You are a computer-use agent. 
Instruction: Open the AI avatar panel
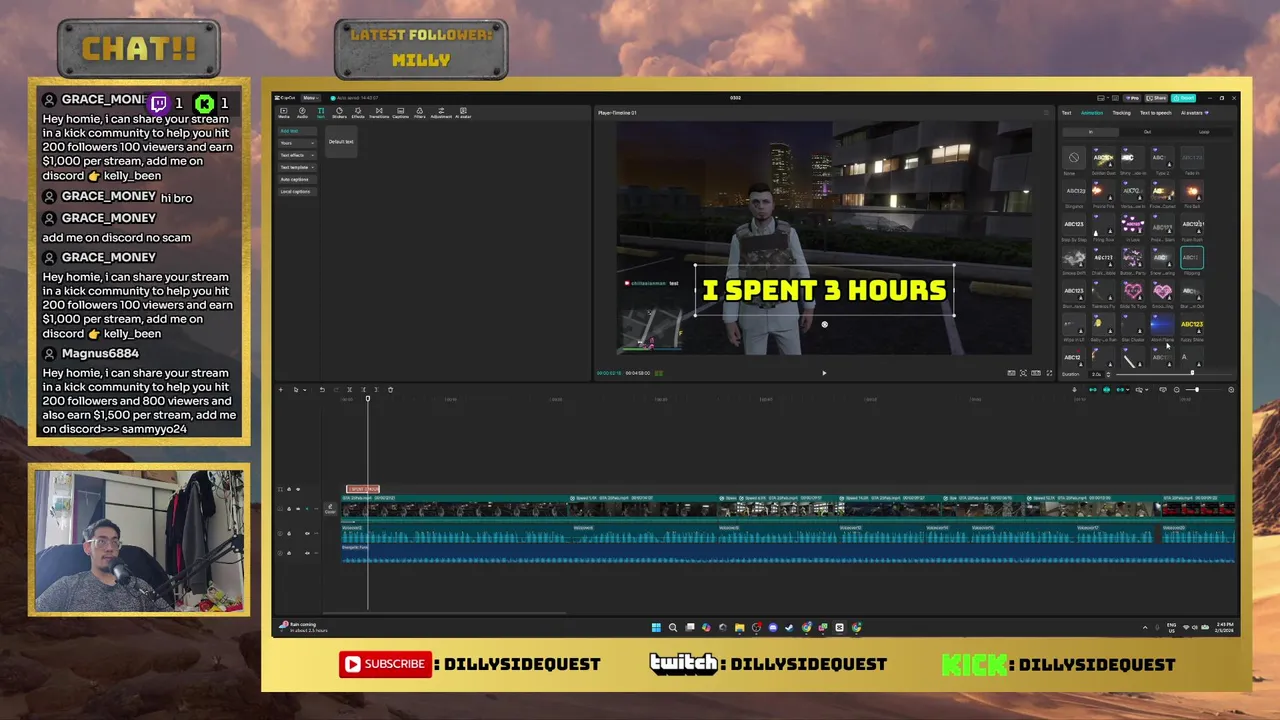(463, 113)
